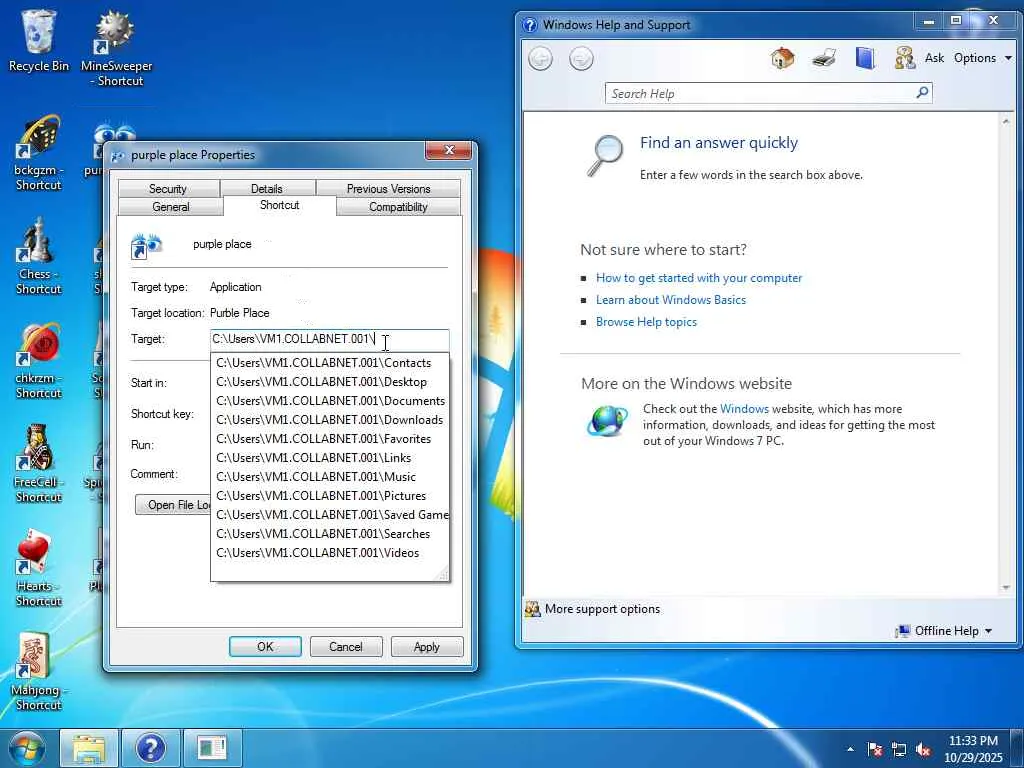Open the Options dropdown in Help
1024x768 pixels.
click(982, 58)
